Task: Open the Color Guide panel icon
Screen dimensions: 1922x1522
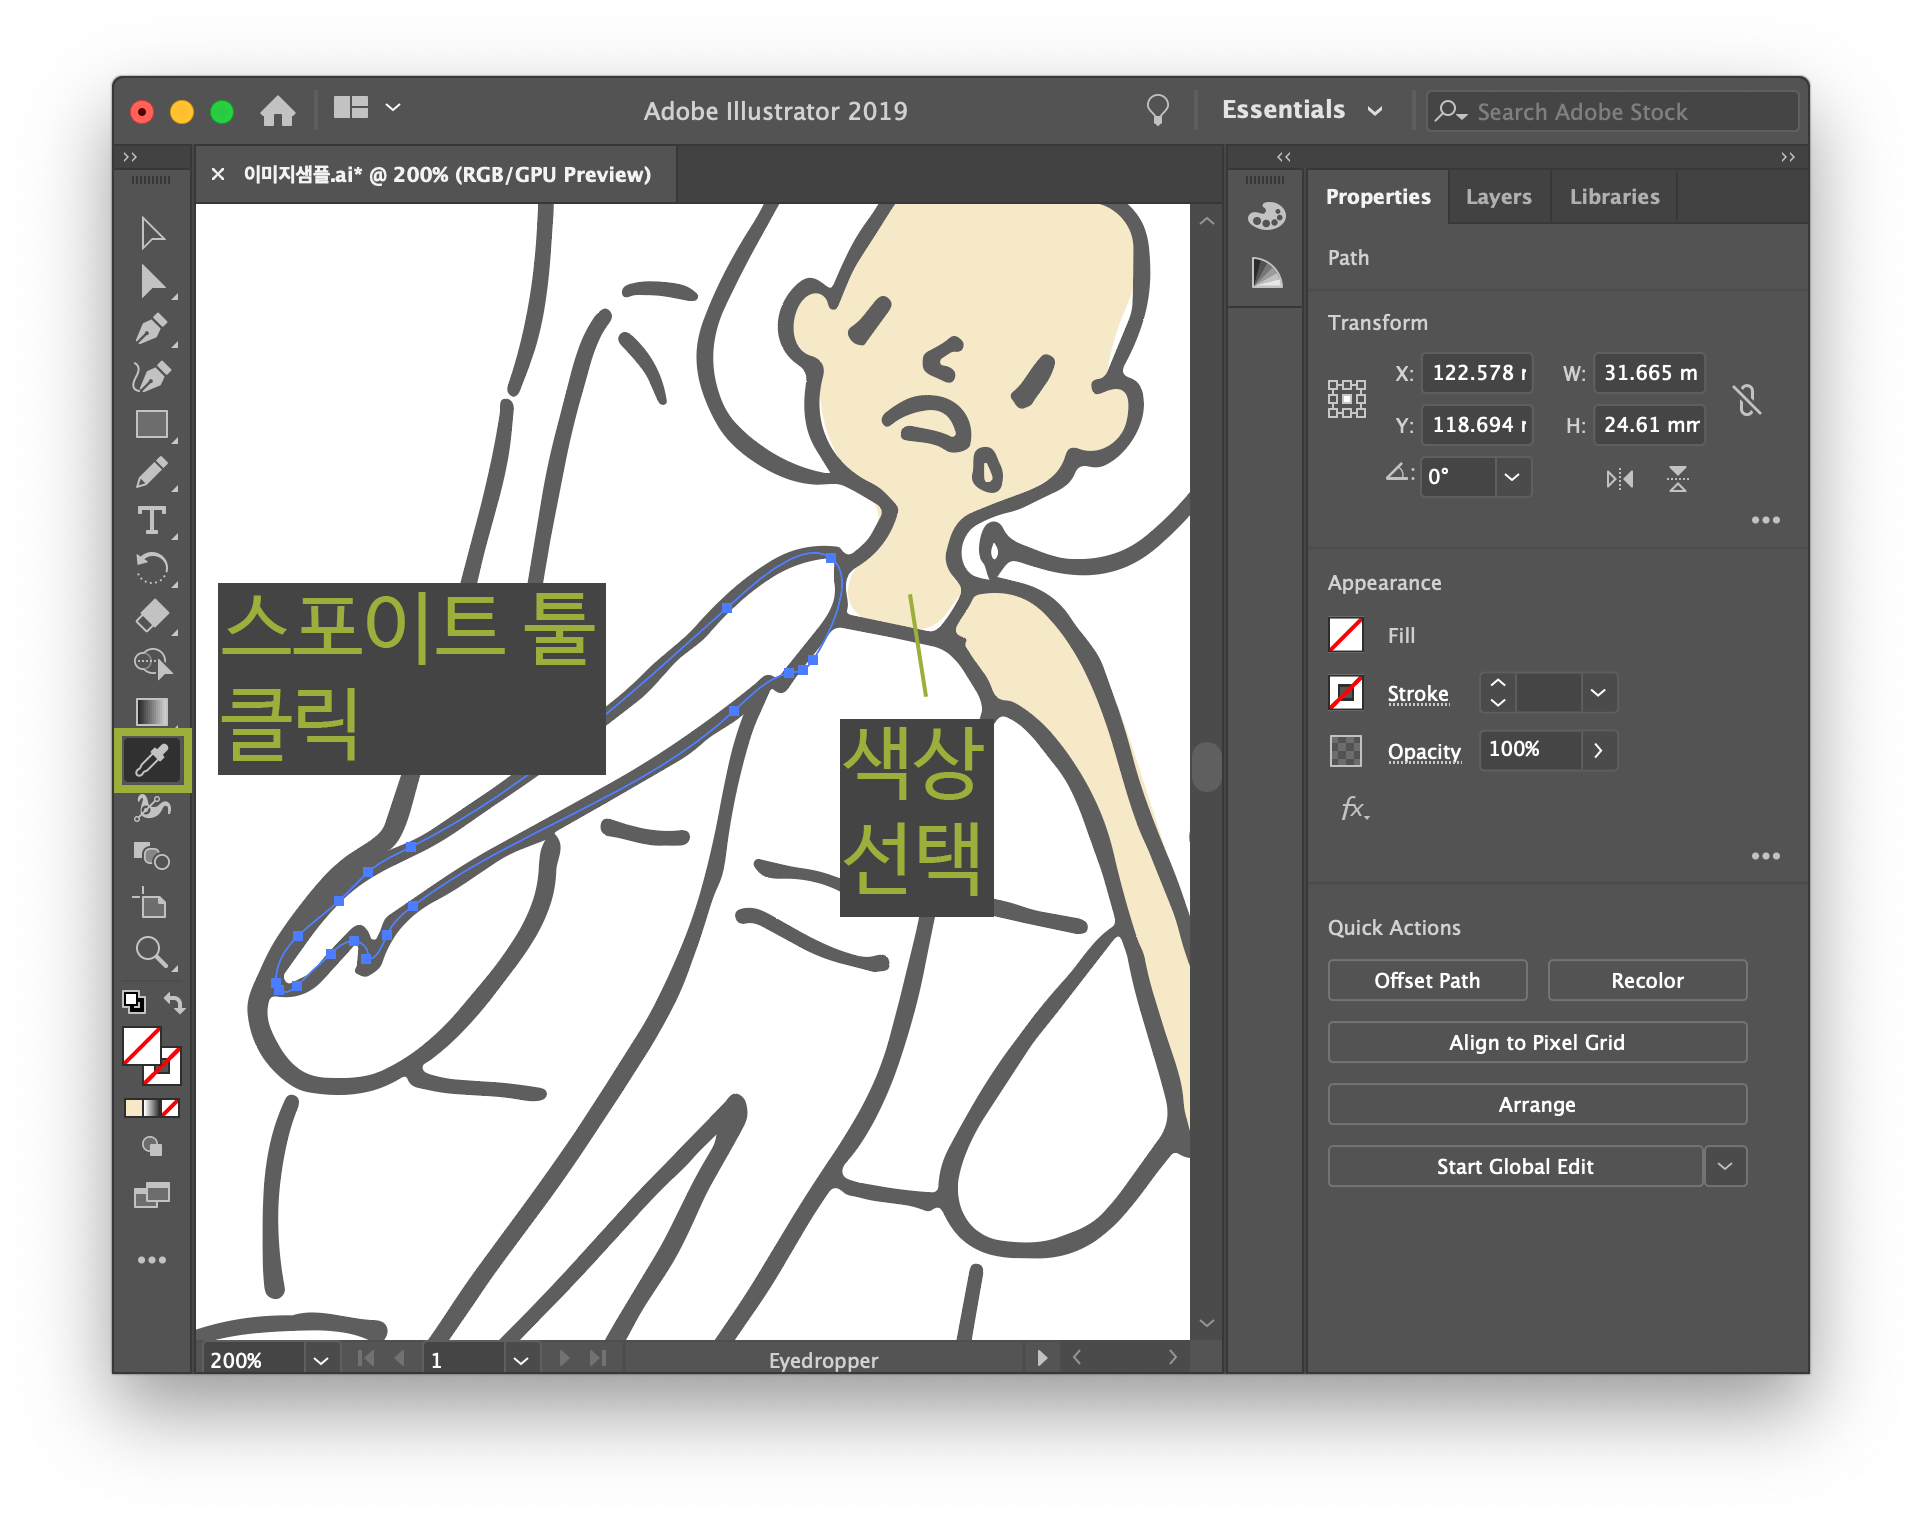Action: (x=1266, y=273)
